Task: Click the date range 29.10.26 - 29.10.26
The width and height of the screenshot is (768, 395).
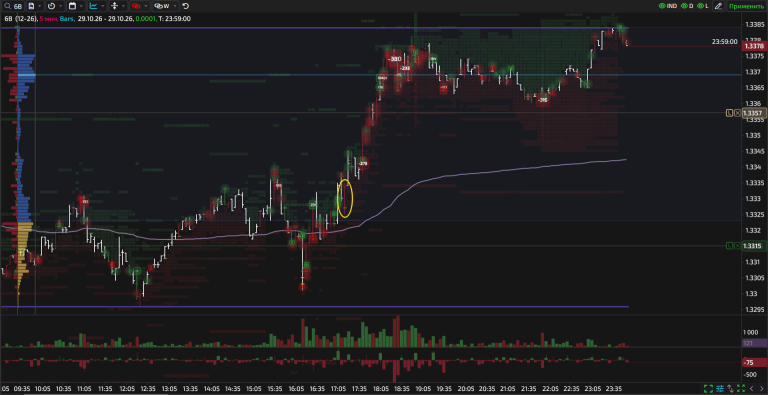Action: [105, 19]
